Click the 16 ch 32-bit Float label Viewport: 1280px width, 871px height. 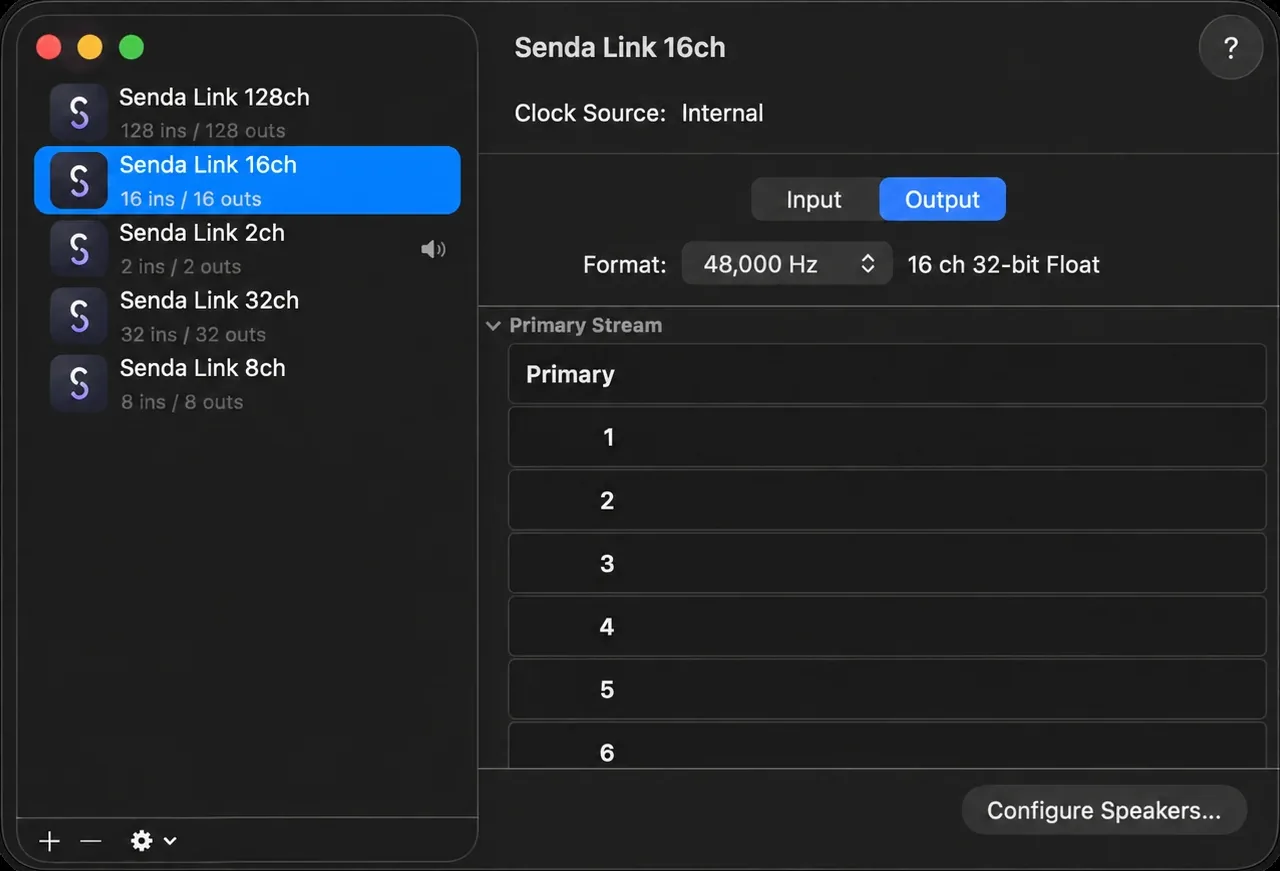[1003, 265]
